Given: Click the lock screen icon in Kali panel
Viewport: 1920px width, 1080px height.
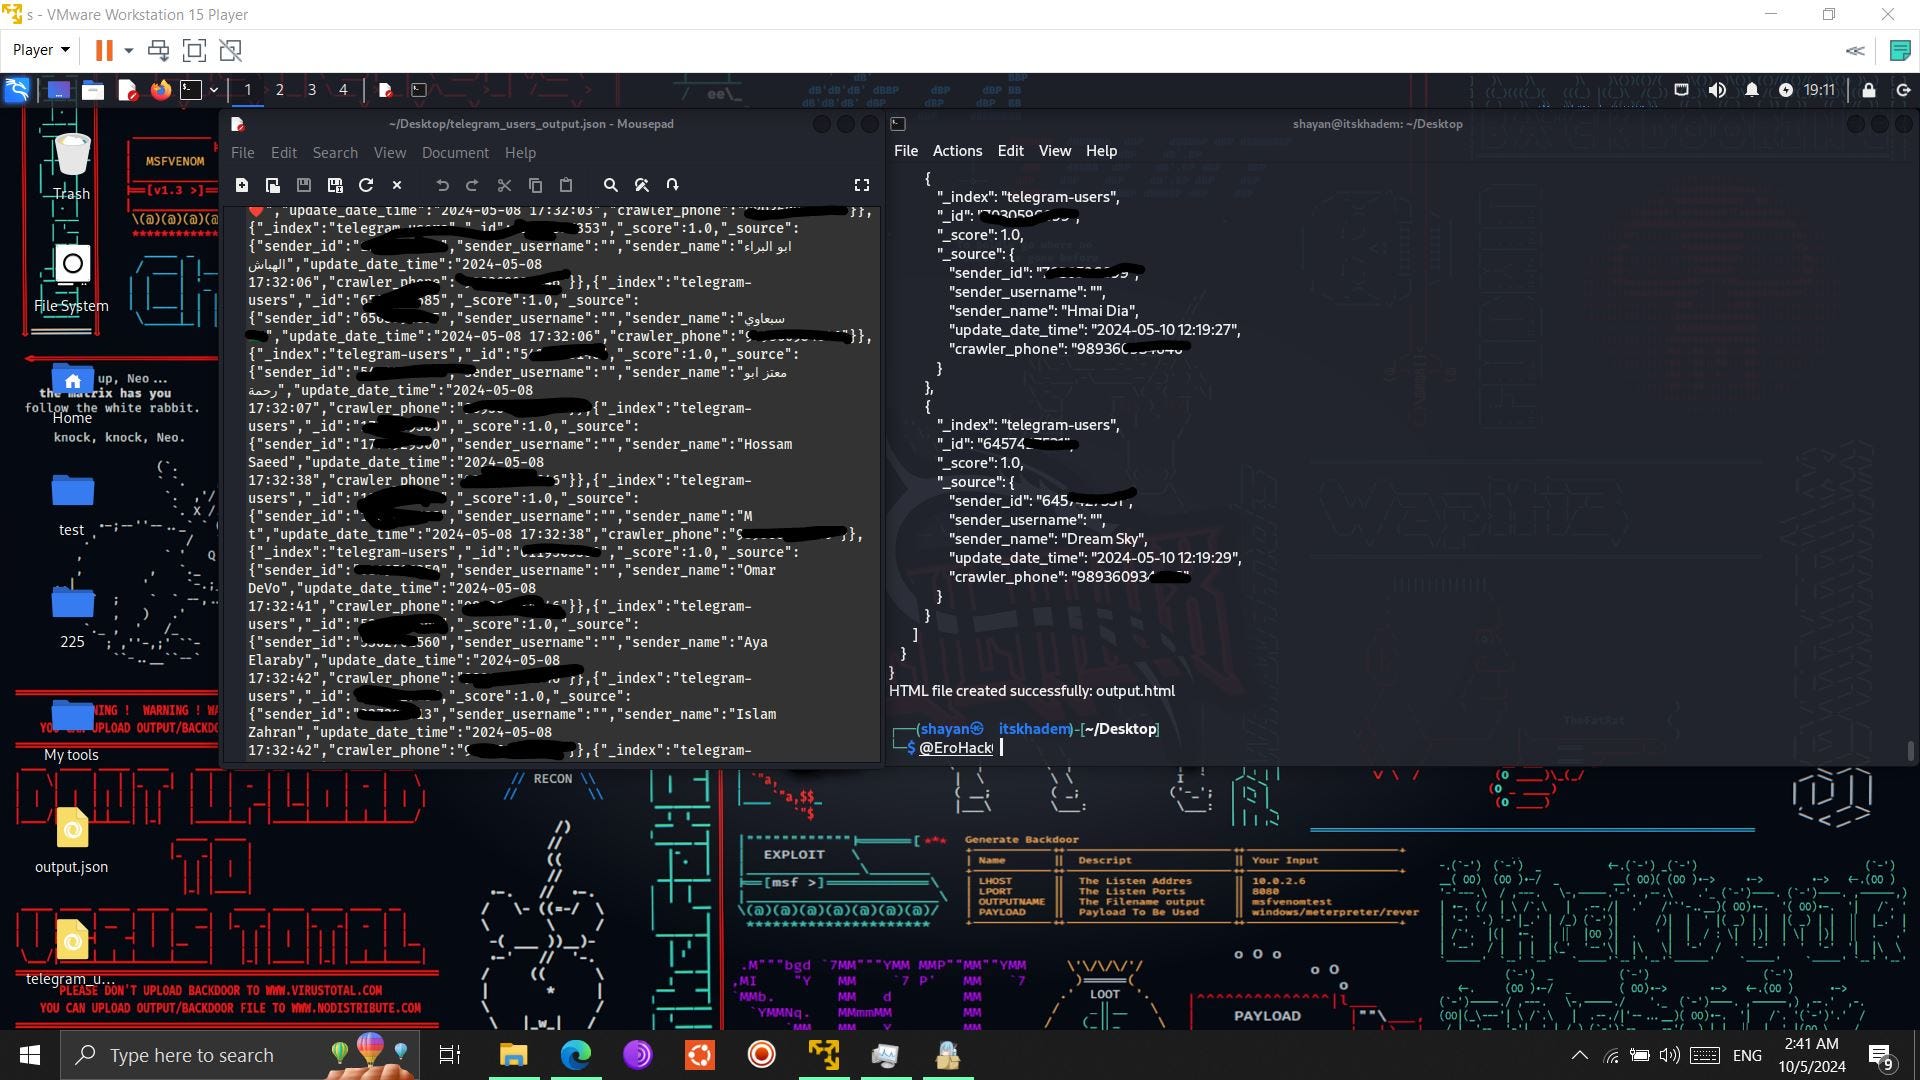Looking at the screenshot, I should (1868, 90).
